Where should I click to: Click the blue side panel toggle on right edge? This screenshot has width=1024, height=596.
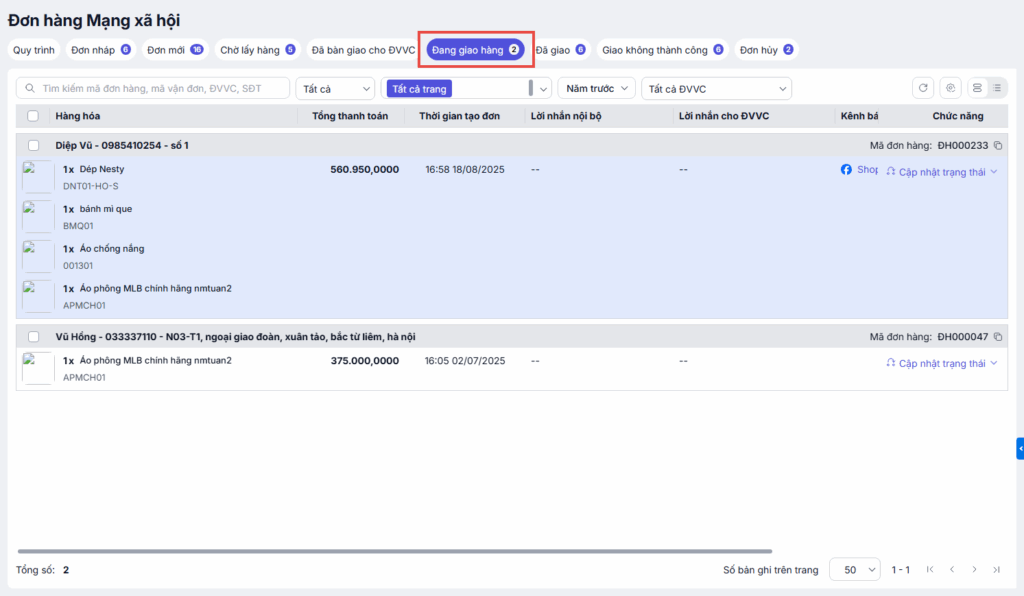pos(1020,448)
